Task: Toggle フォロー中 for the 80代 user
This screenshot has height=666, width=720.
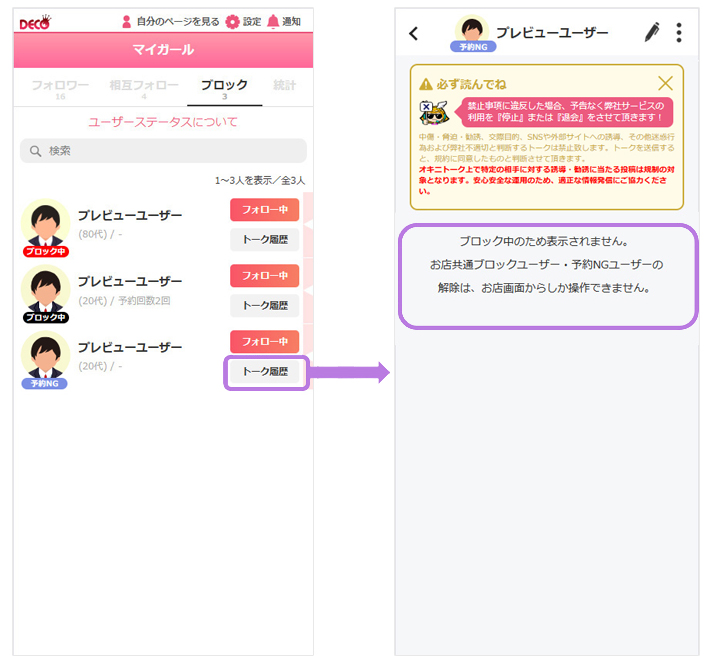Action: (264, 209)
